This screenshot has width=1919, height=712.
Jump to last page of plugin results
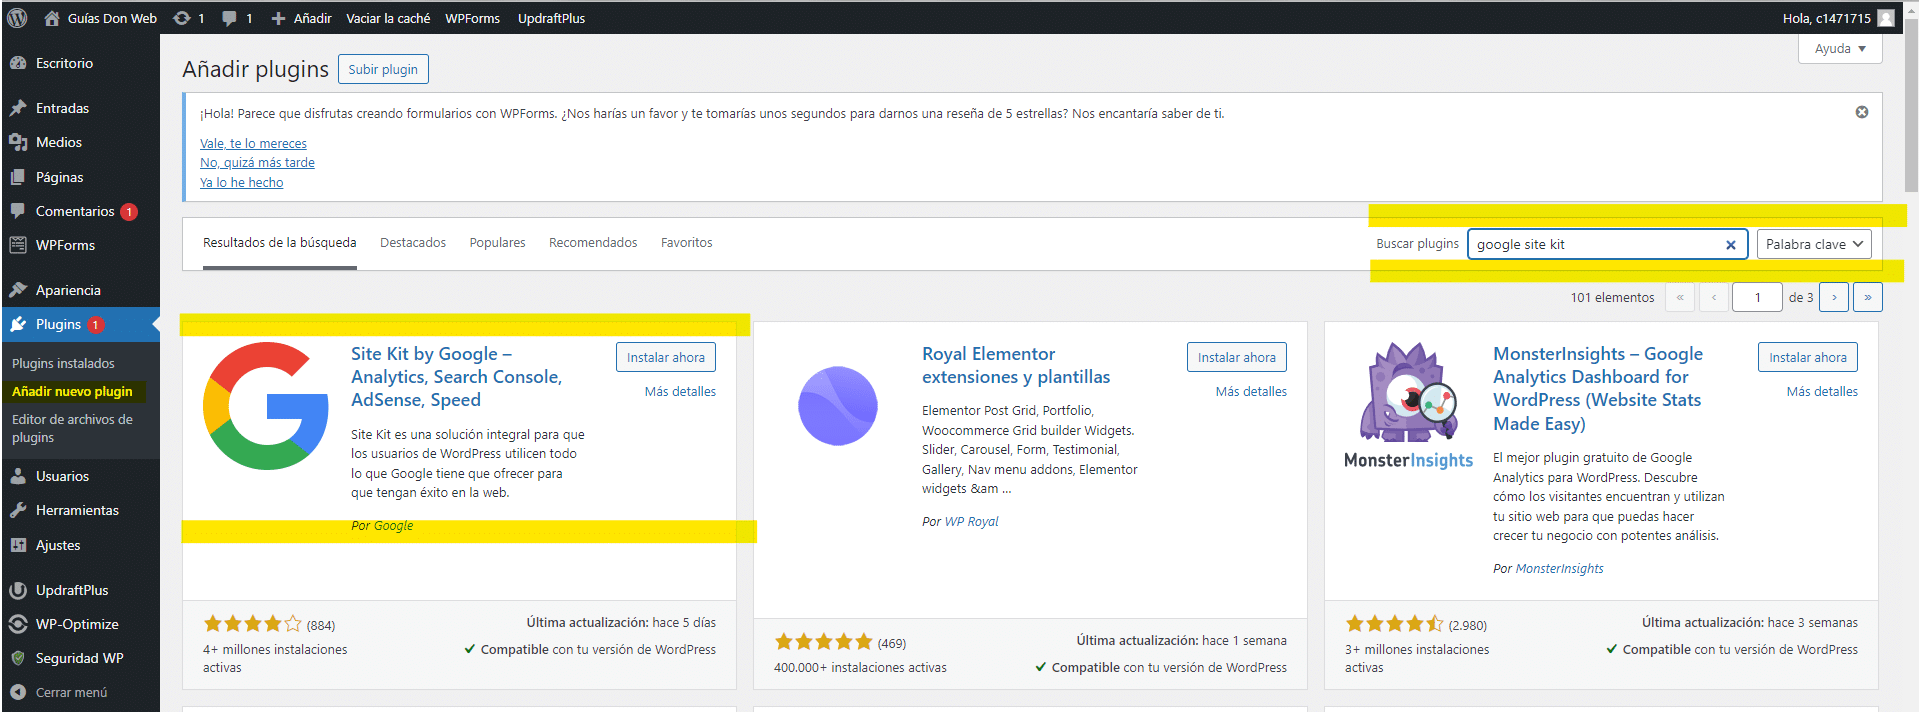tap(1867, 297)
